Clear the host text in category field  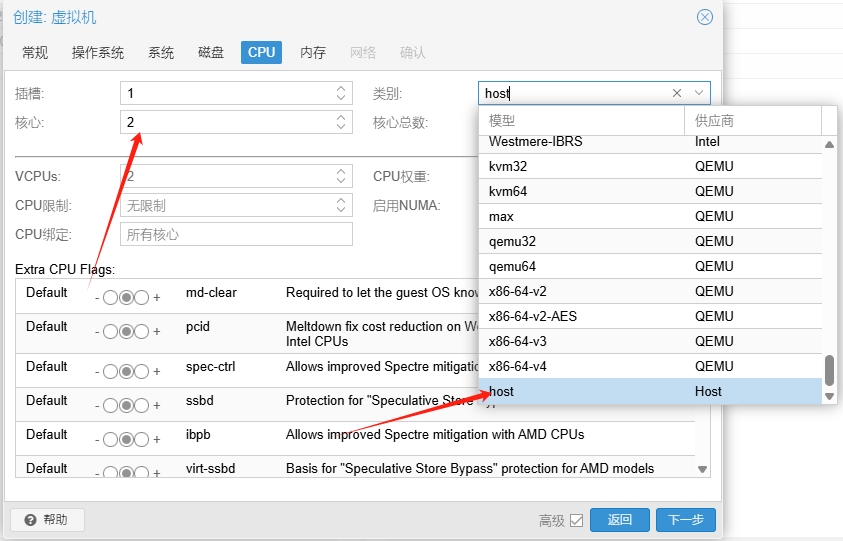[677, 93]
